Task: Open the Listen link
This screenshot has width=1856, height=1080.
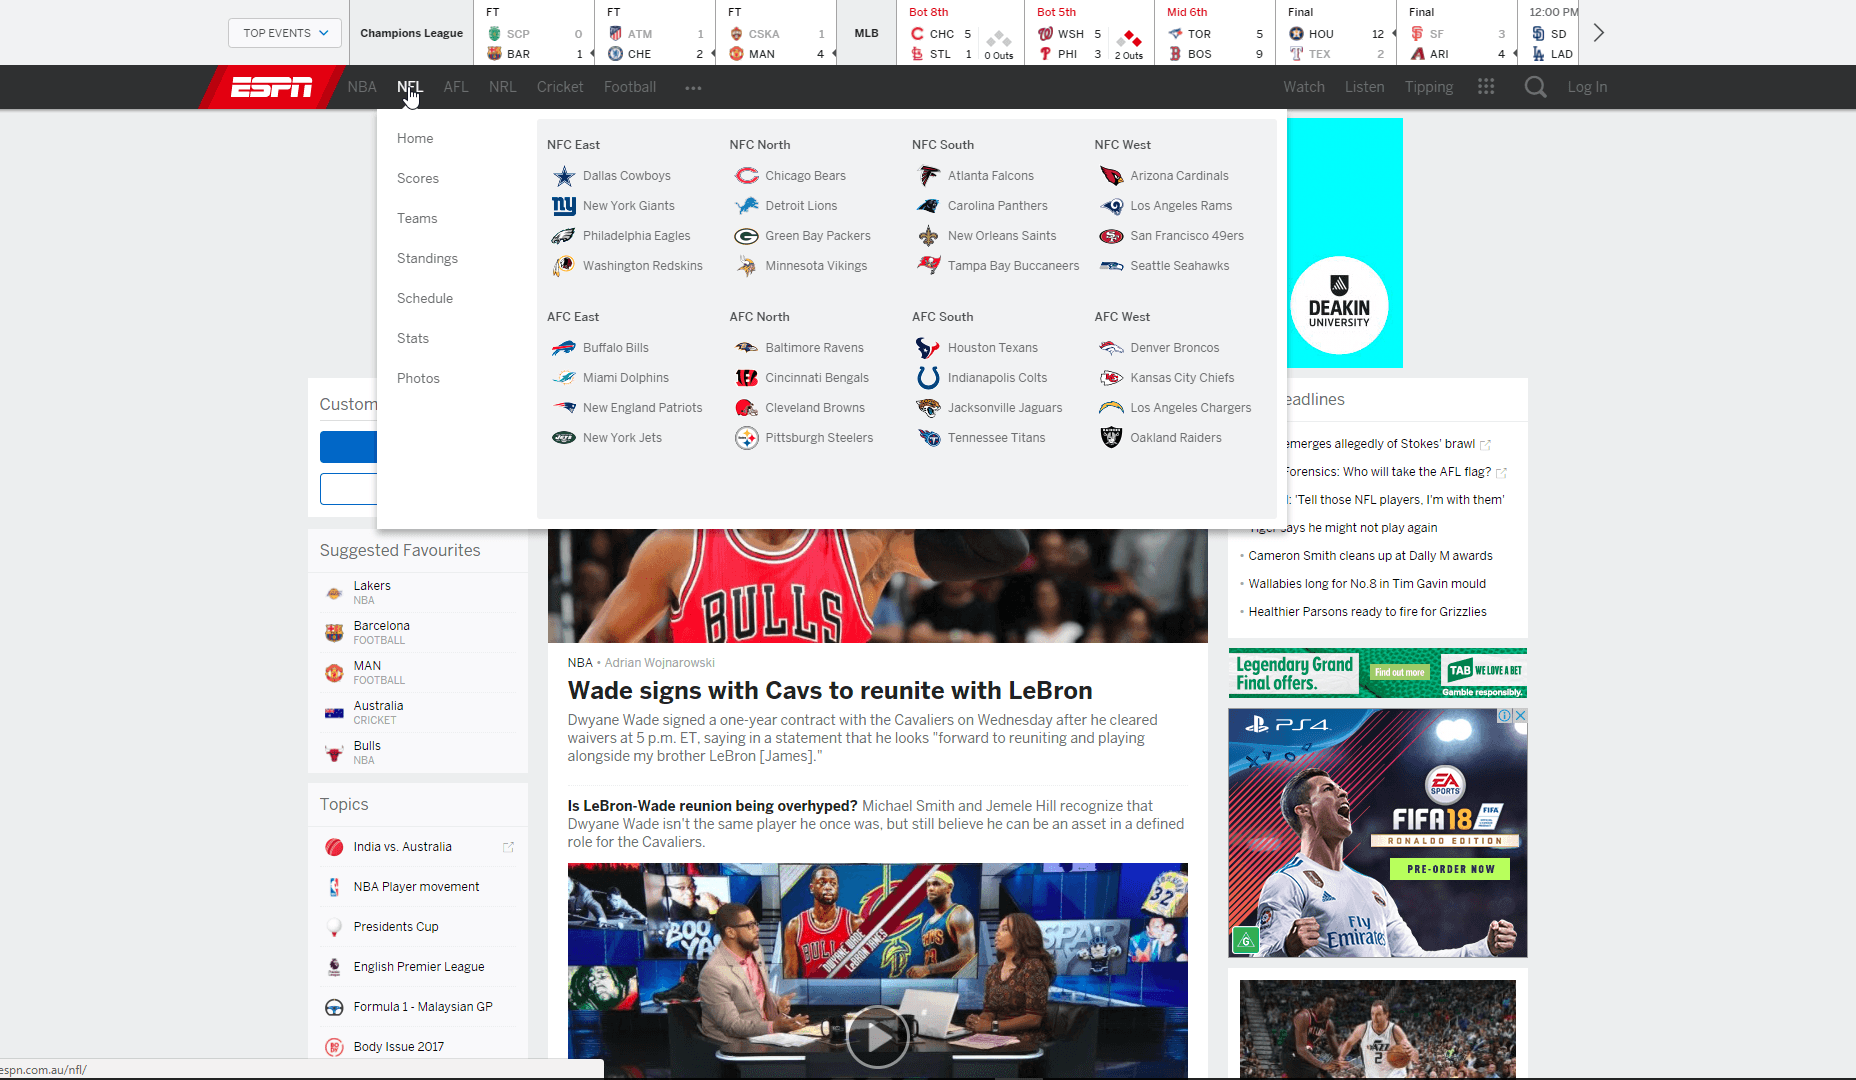Action: [x=1364, y=87]
